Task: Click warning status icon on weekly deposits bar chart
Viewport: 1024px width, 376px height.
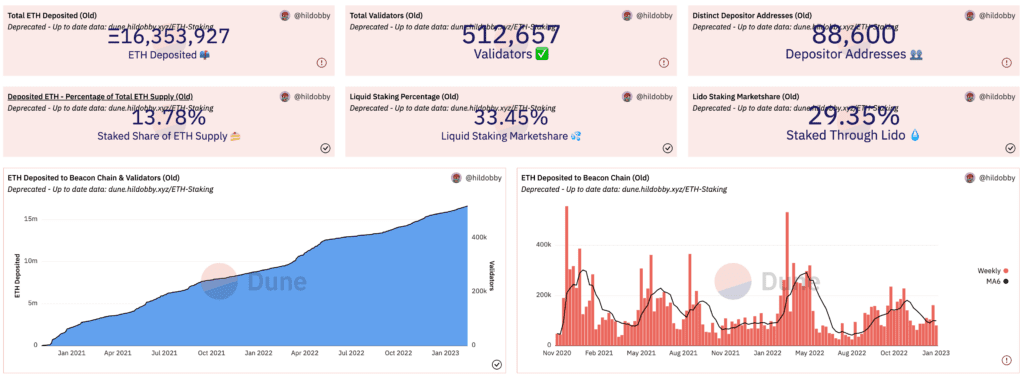Action: [x=1006, y=360]
